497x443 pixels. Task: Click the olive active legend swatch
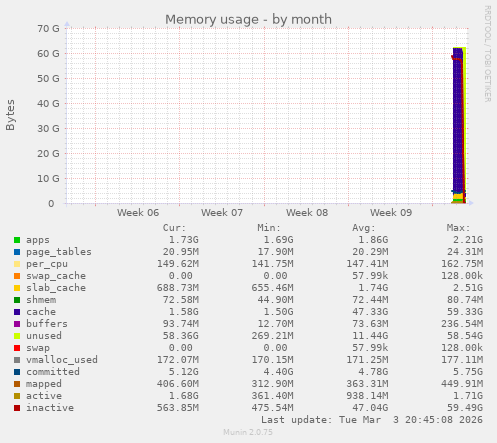click(x=17, y=396)
